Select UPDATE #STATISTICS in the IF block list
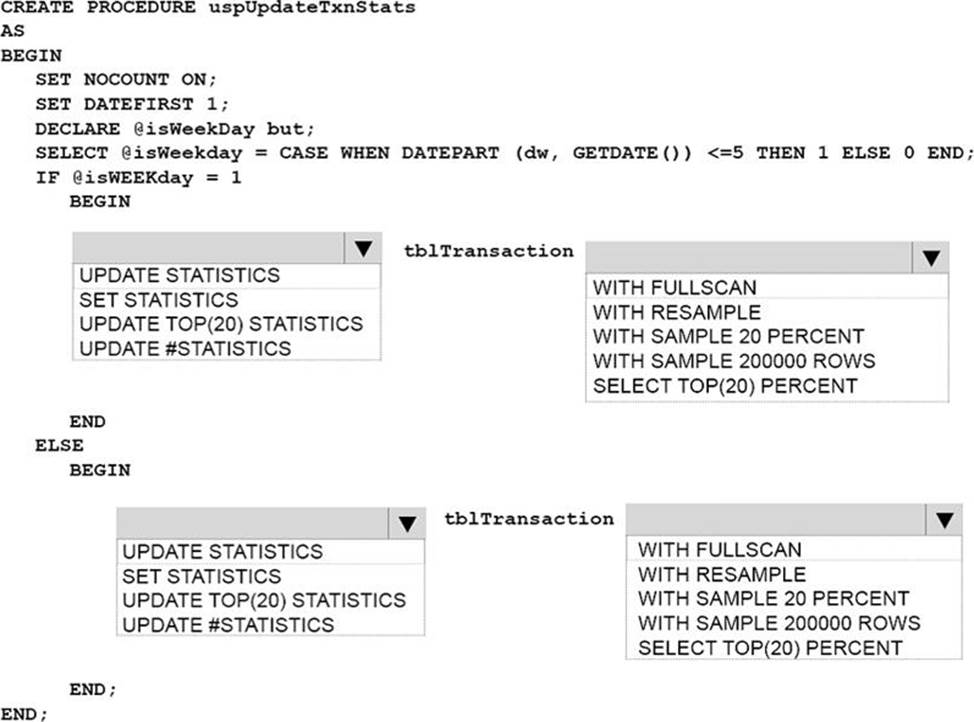This screenshot has height=722, width=974. point(185,348)
